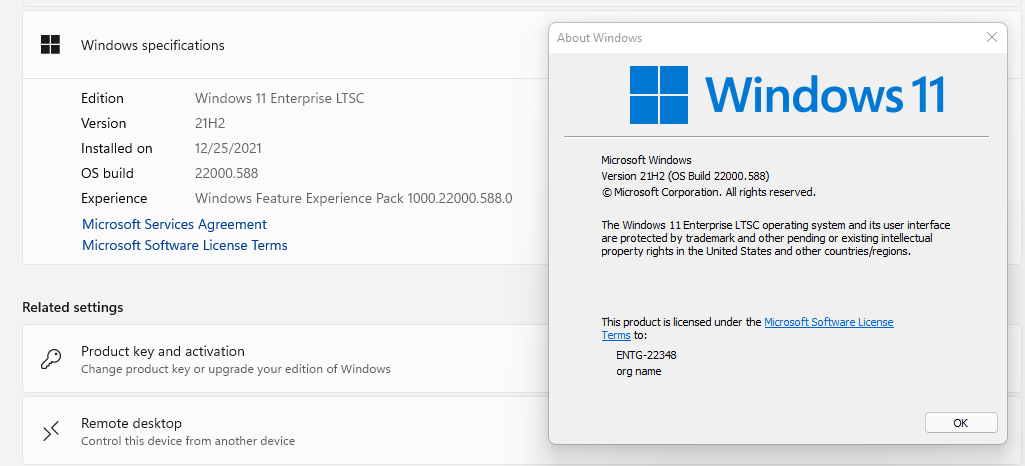Open the Microsoft Services Agreement link
The width and height of the screenshot is (1025, 466).
point(174,224)
